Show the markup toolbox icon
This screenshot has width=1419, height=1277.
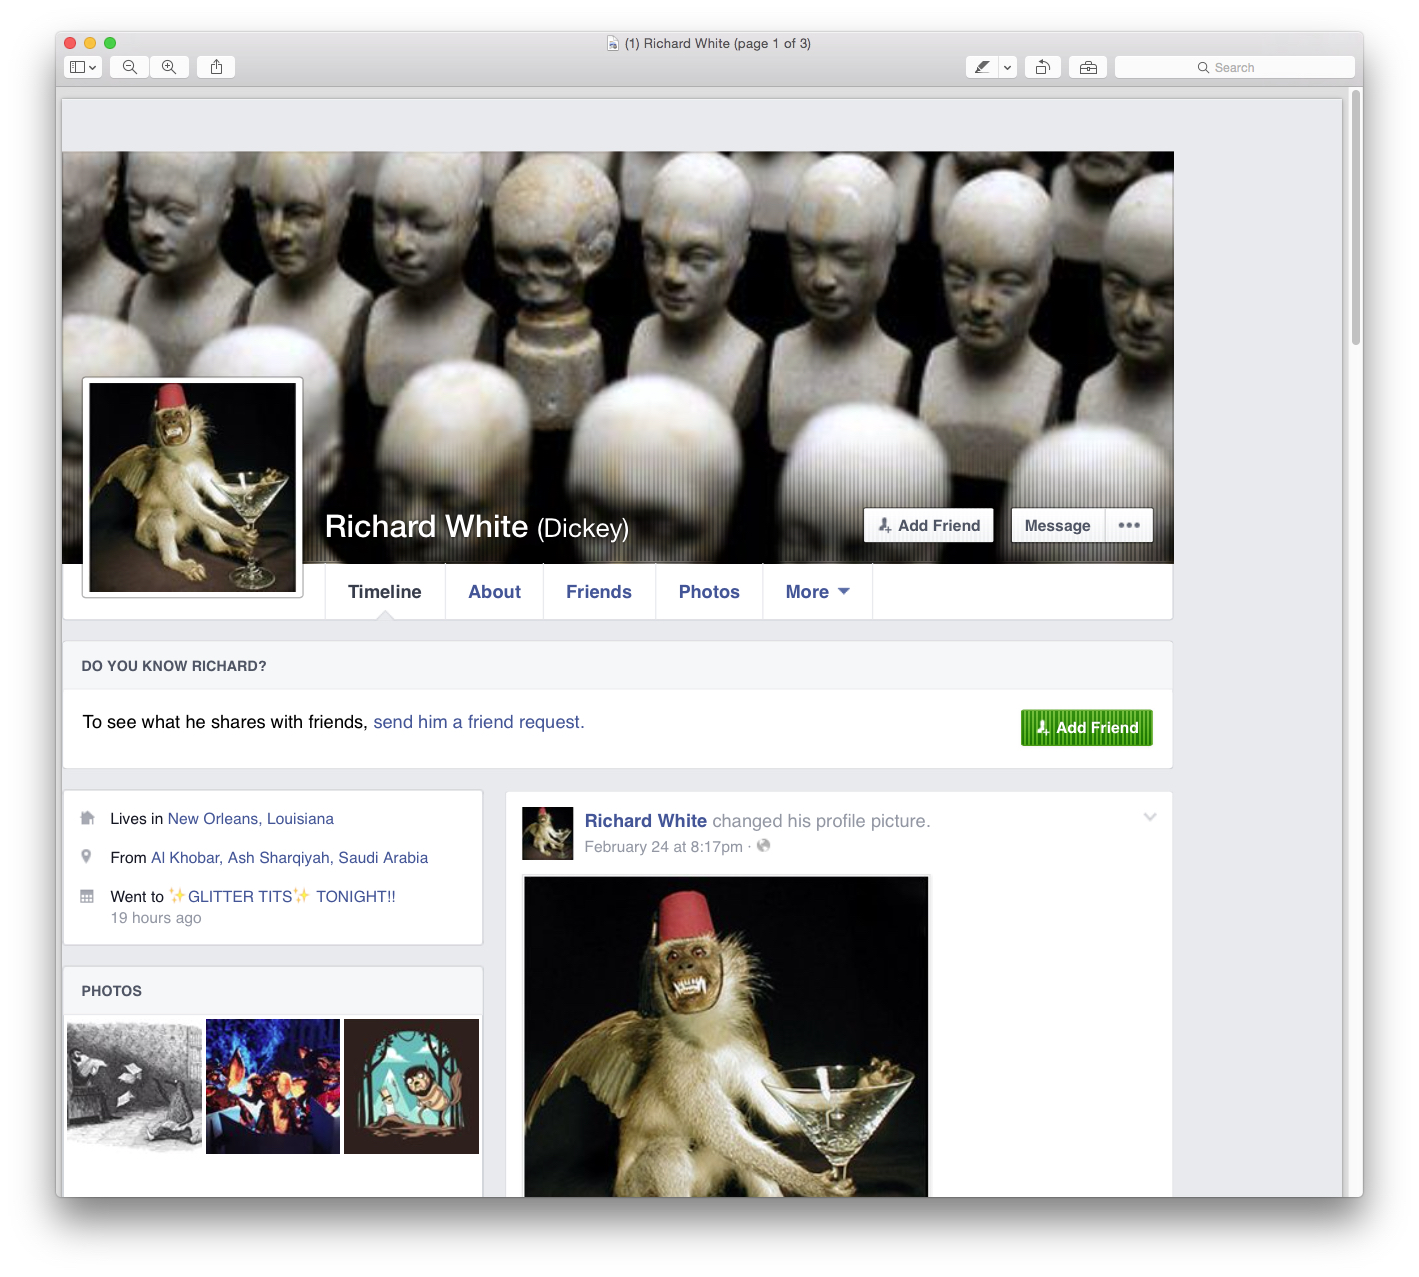tap(1088, 67)
